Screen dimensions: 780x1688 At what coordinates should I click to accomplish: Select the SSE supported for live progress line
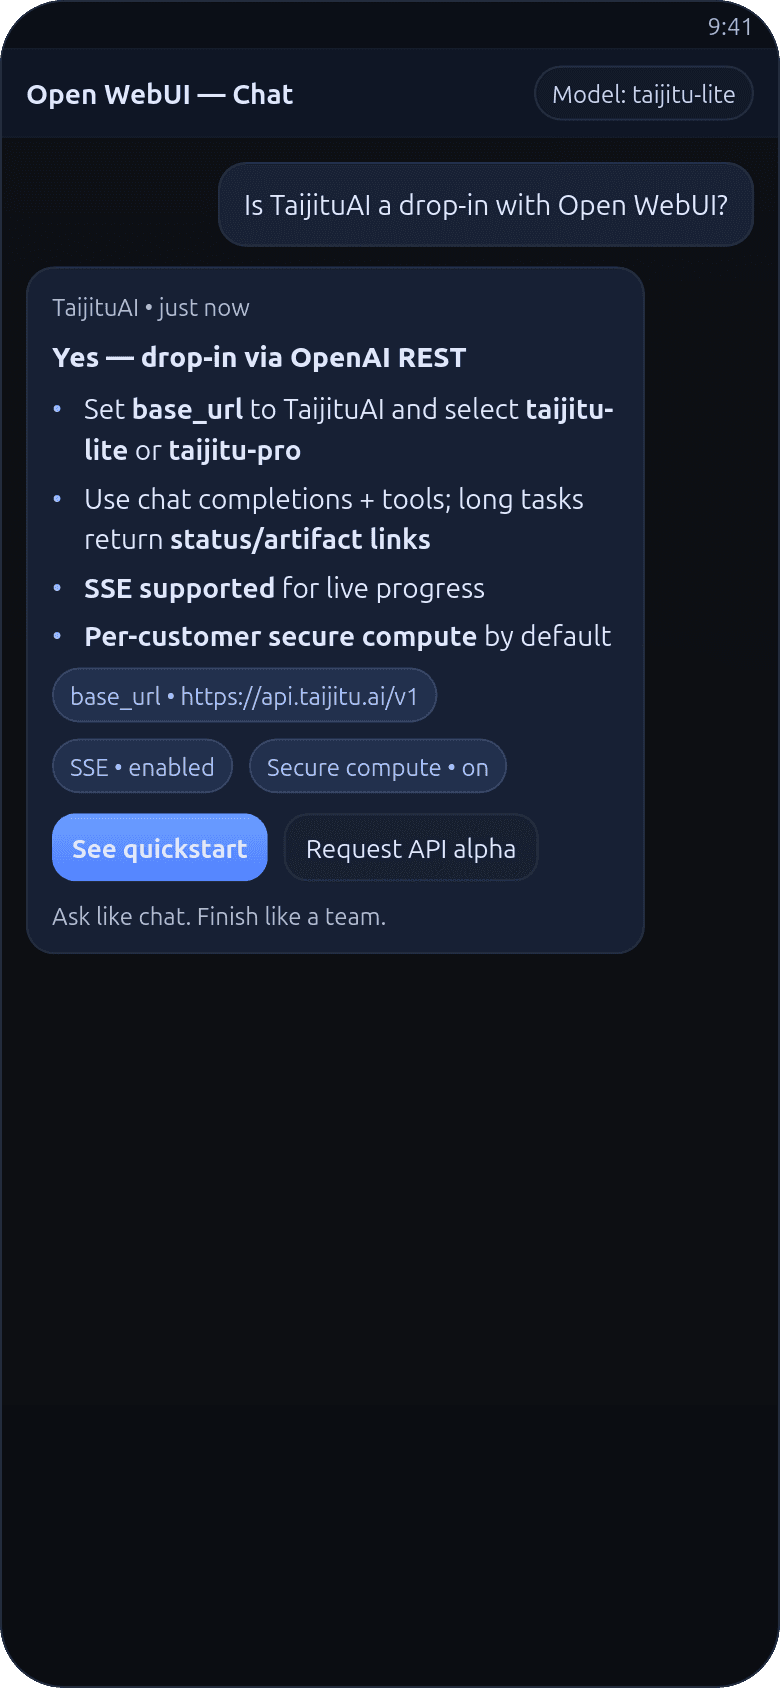(x=284, y=588)
